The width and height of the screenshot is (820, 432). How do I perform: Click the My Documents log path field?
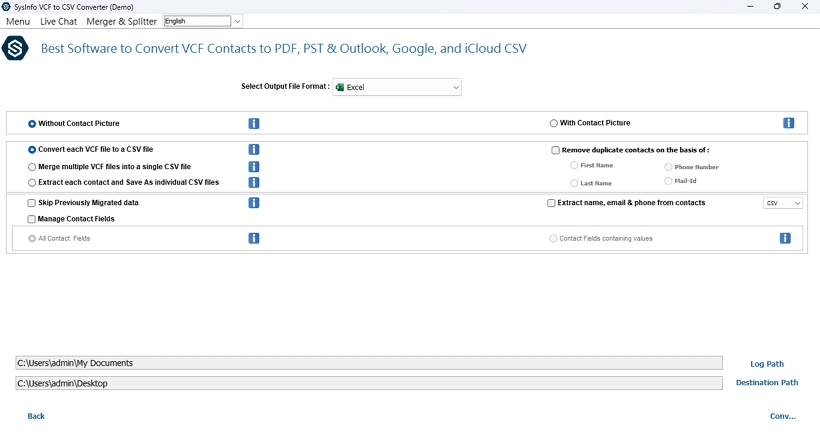click(369, 363)
